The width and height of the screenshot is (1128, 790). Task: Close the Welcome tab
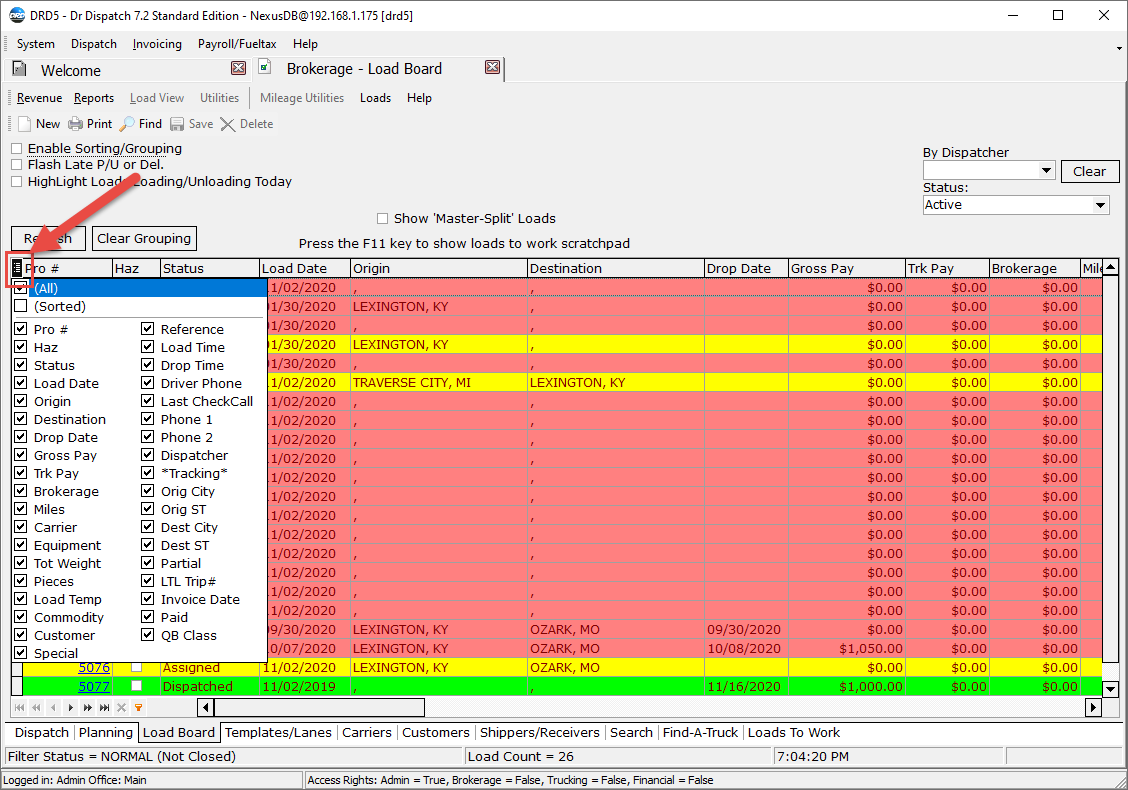click(238, 68)
